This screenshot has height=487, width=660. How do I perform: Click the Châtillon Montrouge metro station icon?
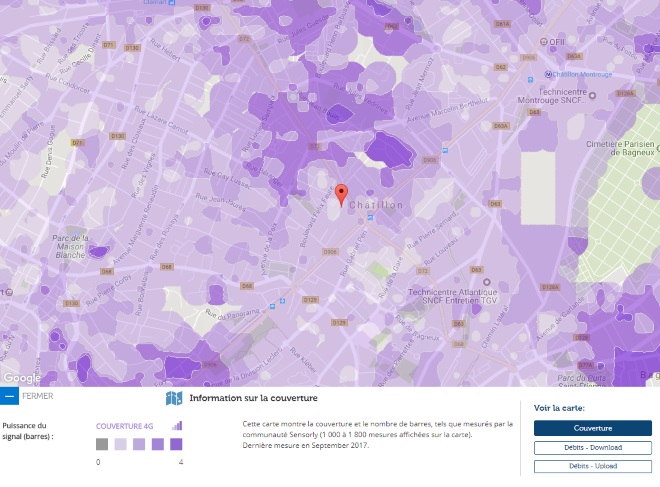(546, 74)
